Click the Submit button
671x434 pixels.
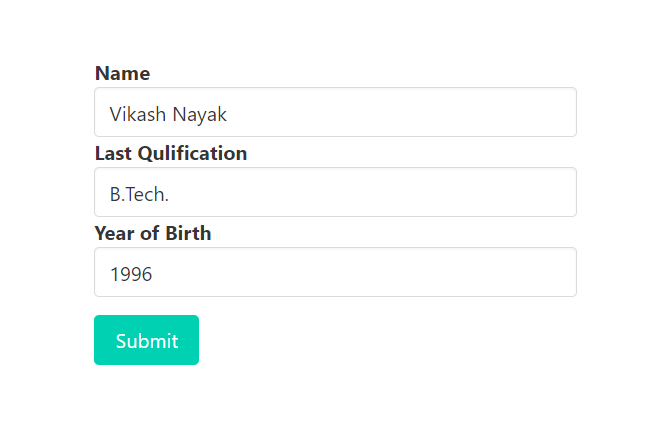(x=146, y=340)
